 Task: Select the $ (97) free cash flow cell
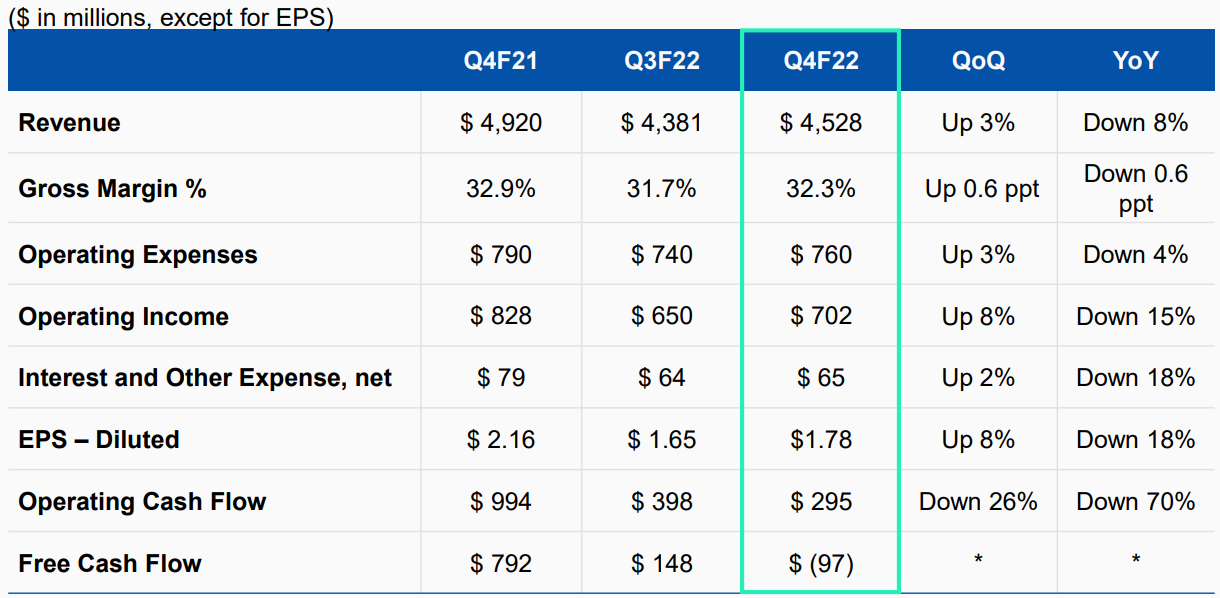click(821, 564)
